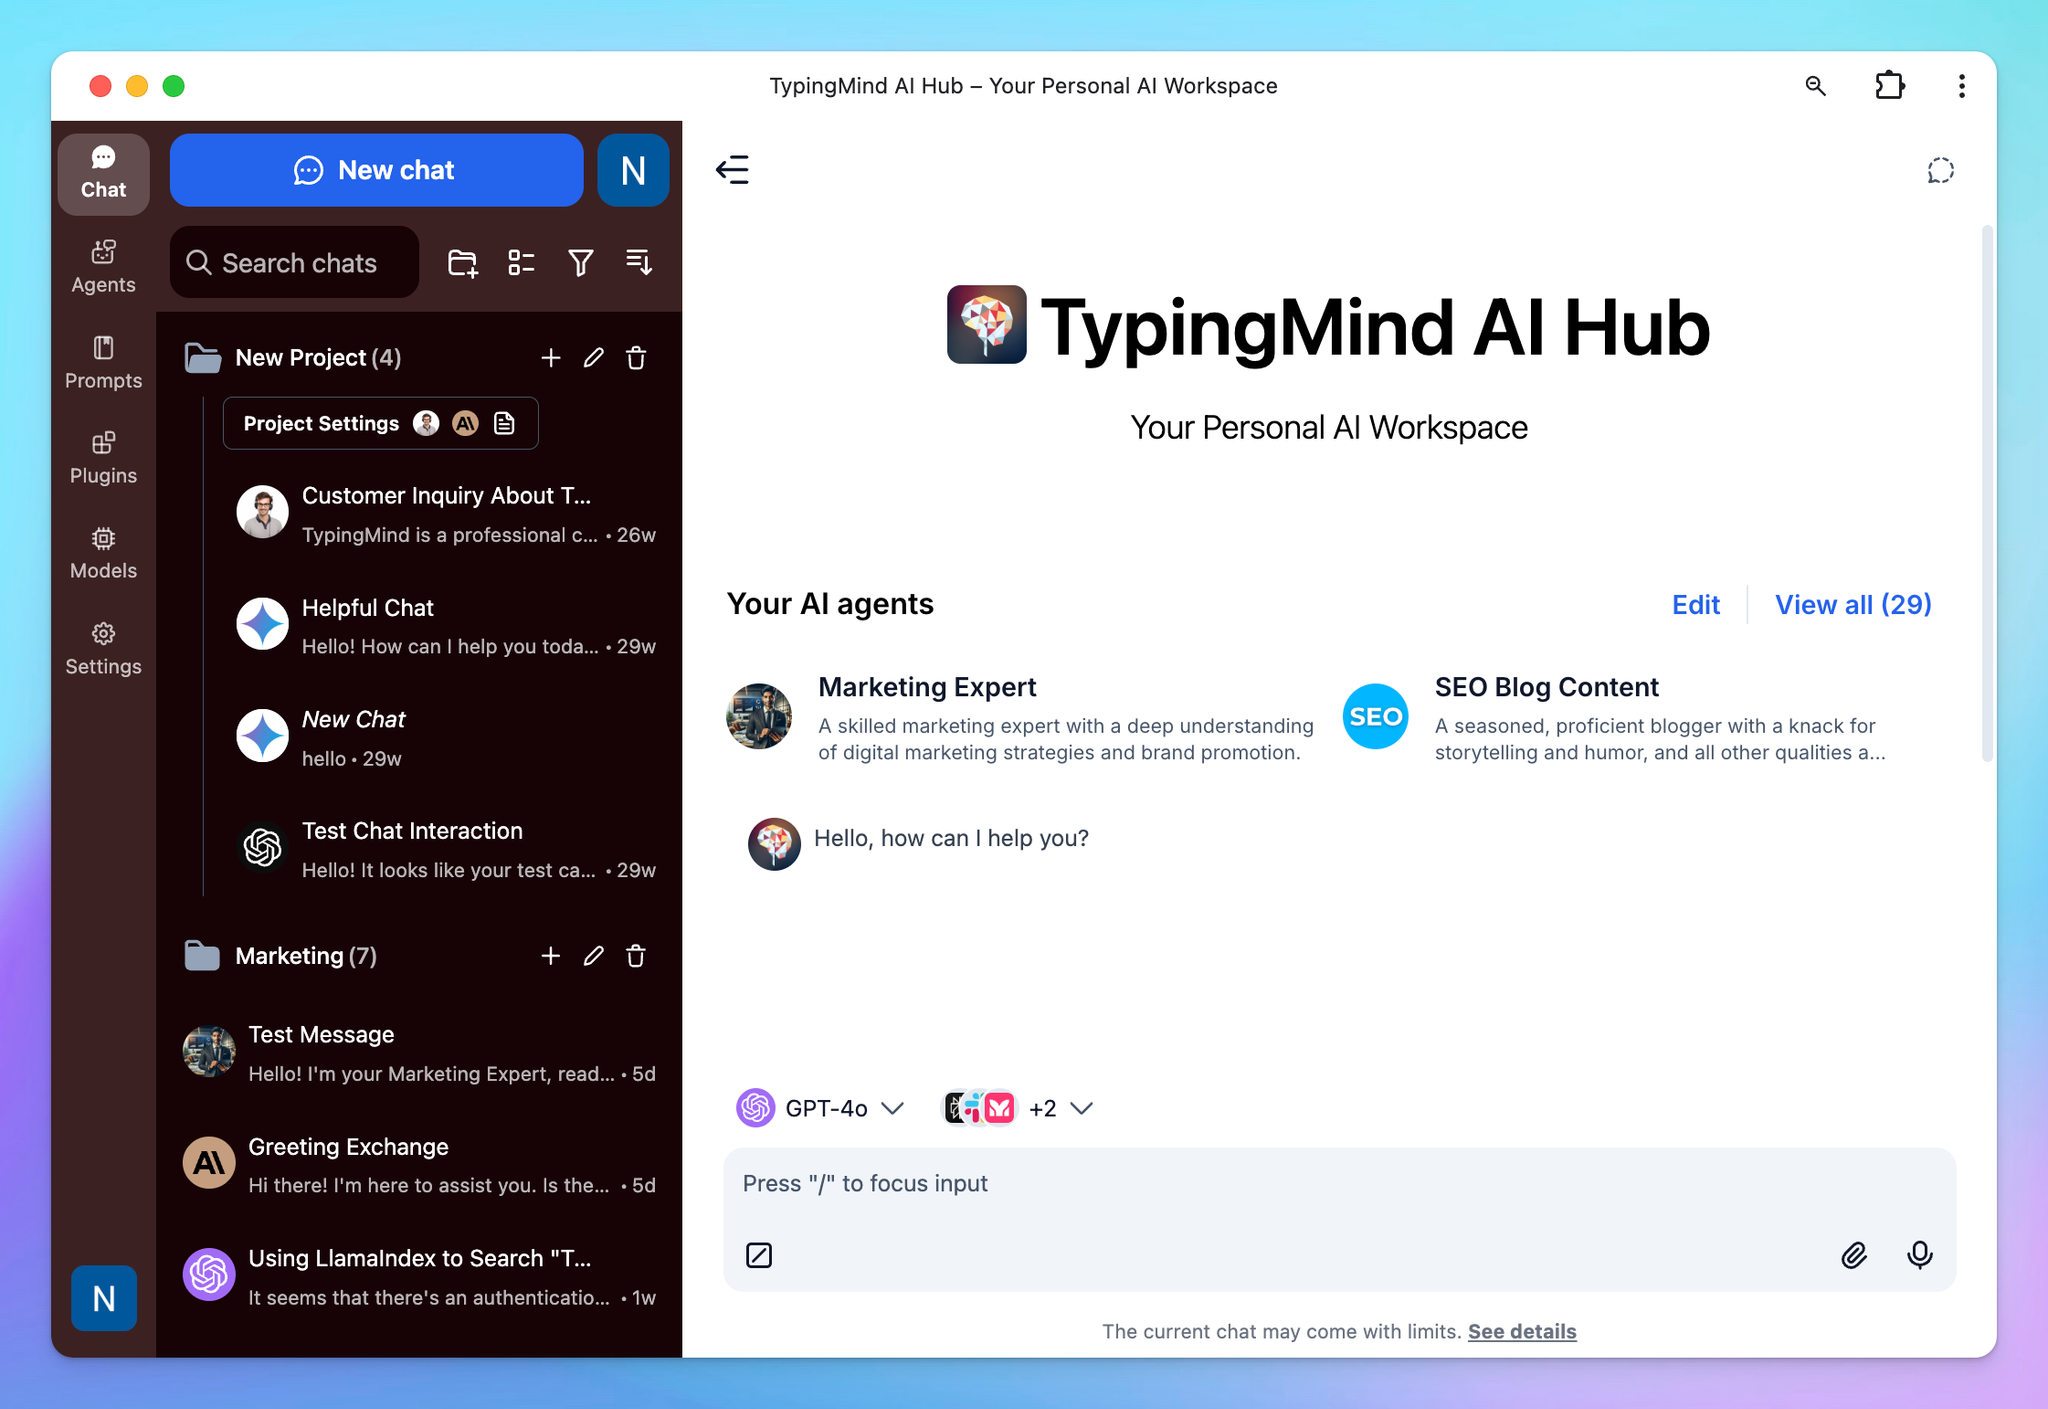Delete the New Project folder
2048x1409 pixels.
point(637,357)
